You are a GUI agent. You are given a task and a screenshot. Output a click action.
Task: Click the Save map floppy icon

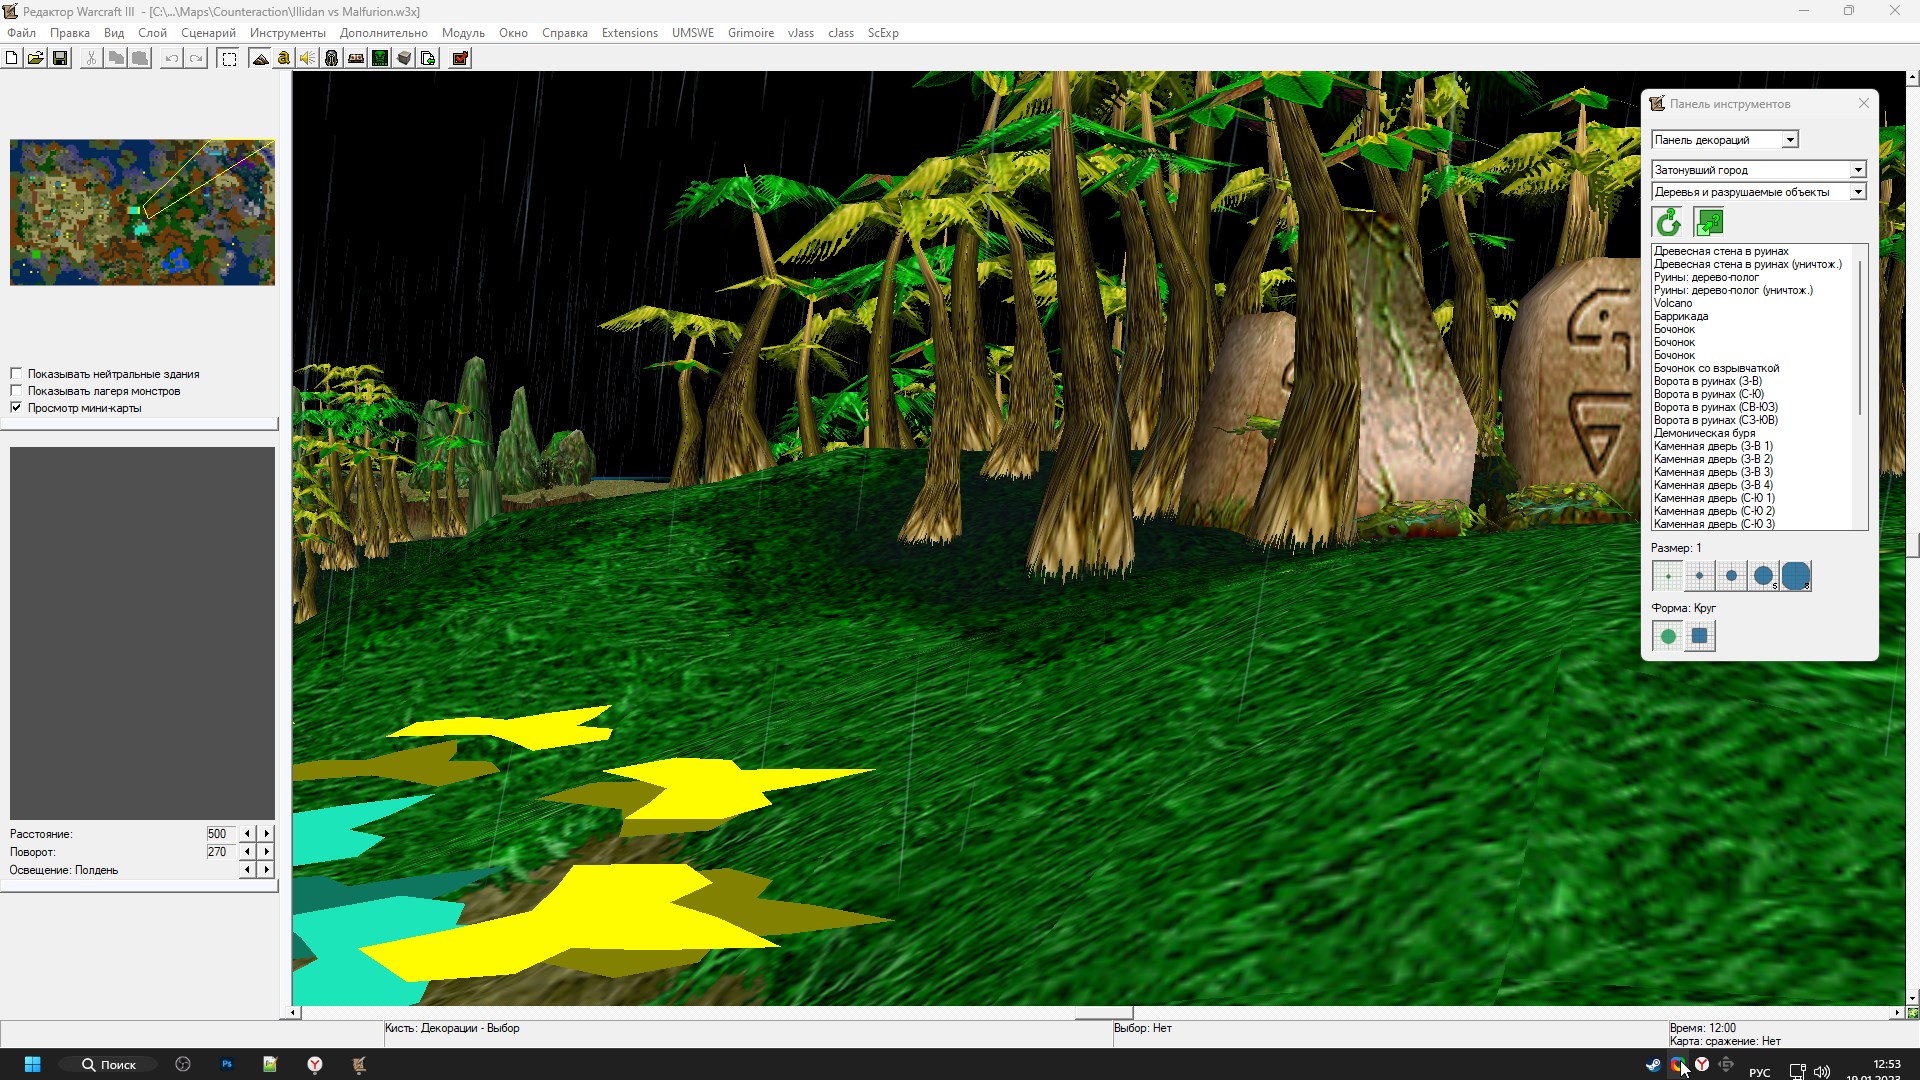click(x=60, y=58)
